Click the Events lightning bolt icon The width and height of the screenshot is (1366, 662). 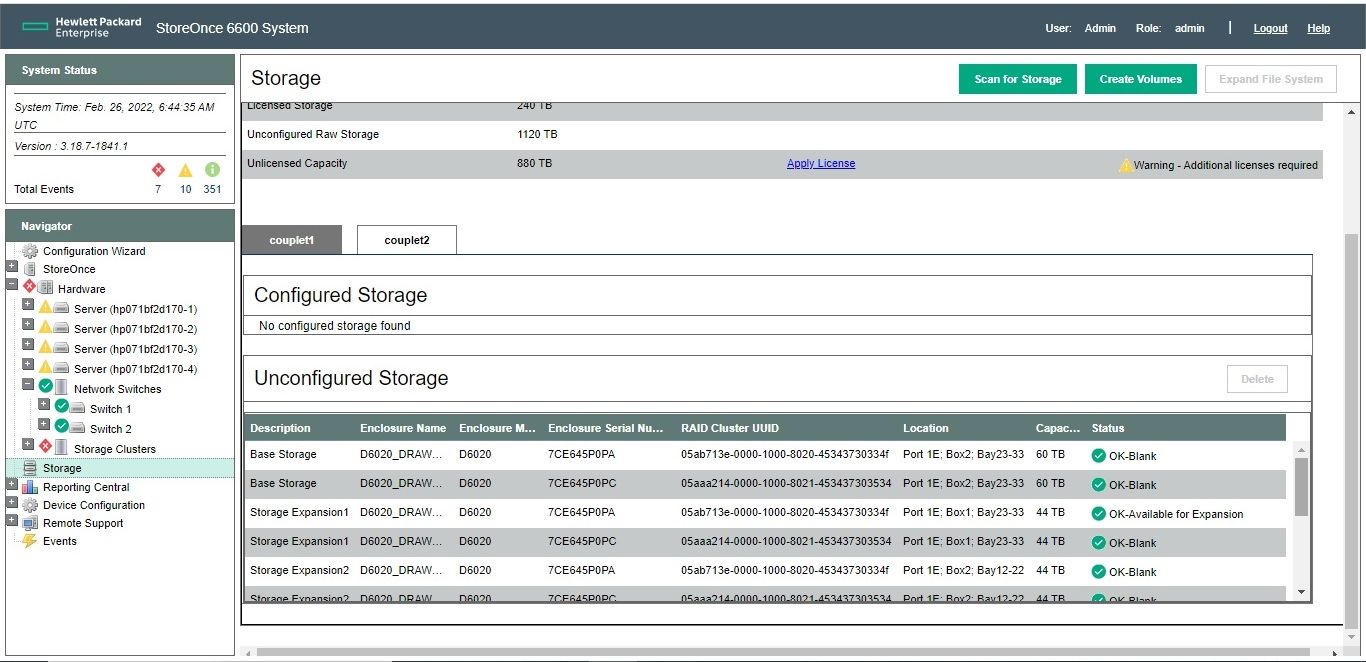tap(30, 541)
